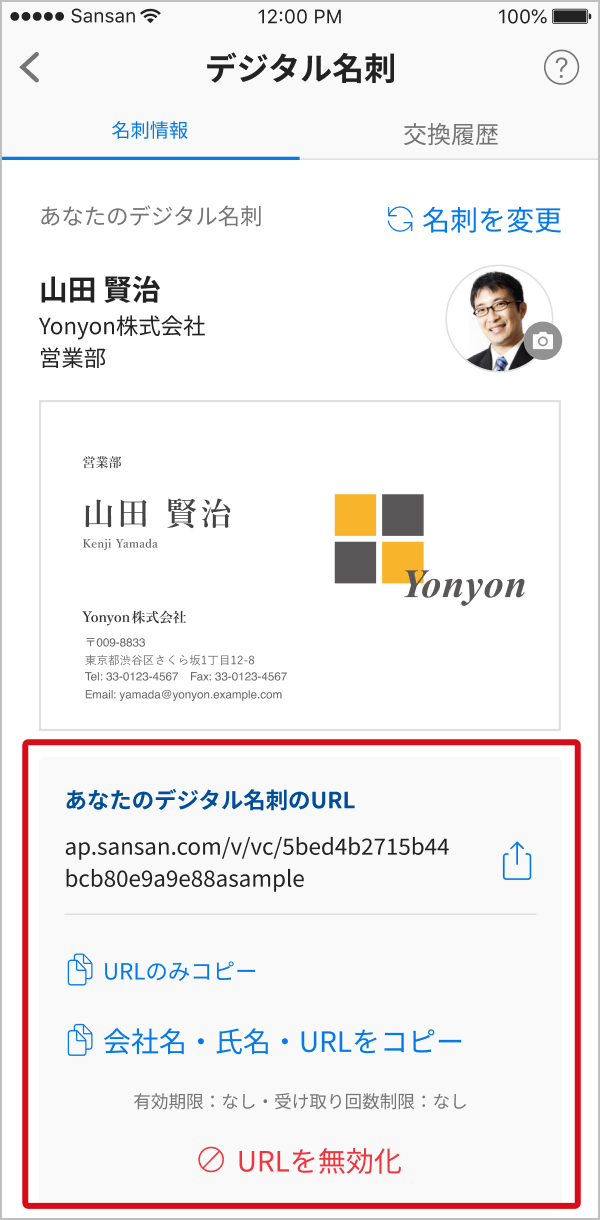This screenshot has height=1220, width=600.
Task: Tap the prohibition icon next to URLを無効化
Action: [211, 1160]
